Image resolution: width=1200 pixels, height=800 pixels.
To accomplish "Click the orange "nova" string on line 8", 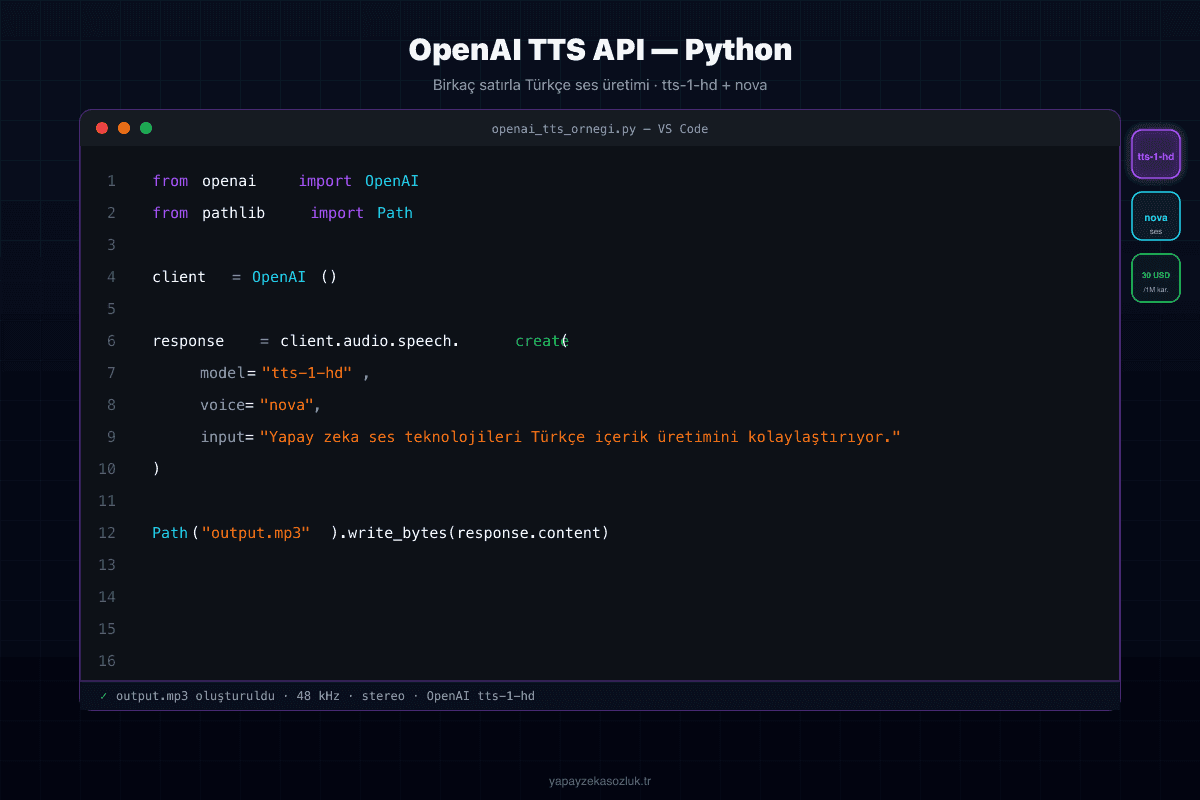I will tap(287, 405).
